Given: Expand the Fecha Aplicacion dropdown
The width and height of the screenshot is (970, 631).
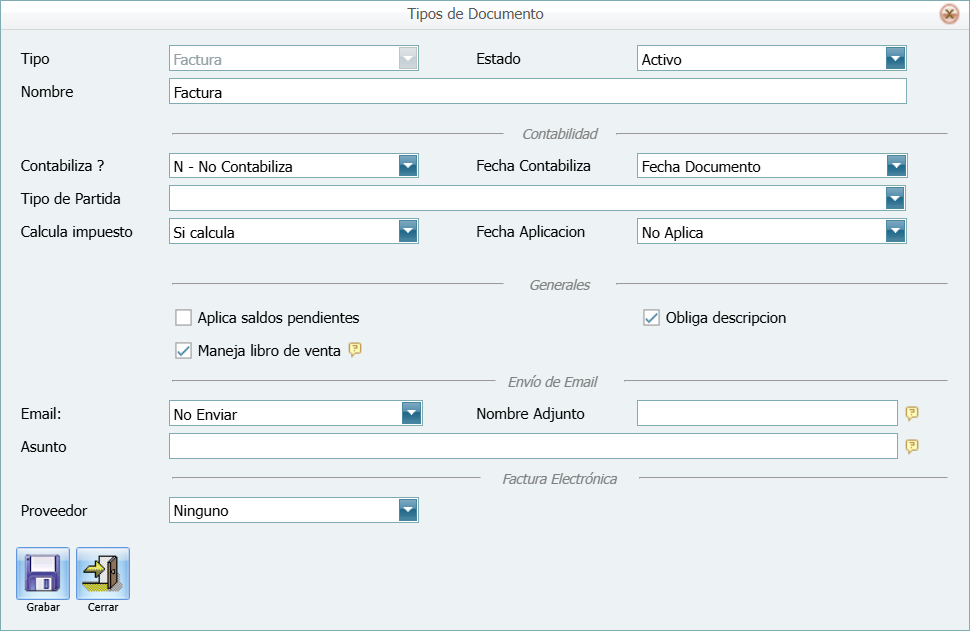Looking at the screenshot, I should 896,231.
